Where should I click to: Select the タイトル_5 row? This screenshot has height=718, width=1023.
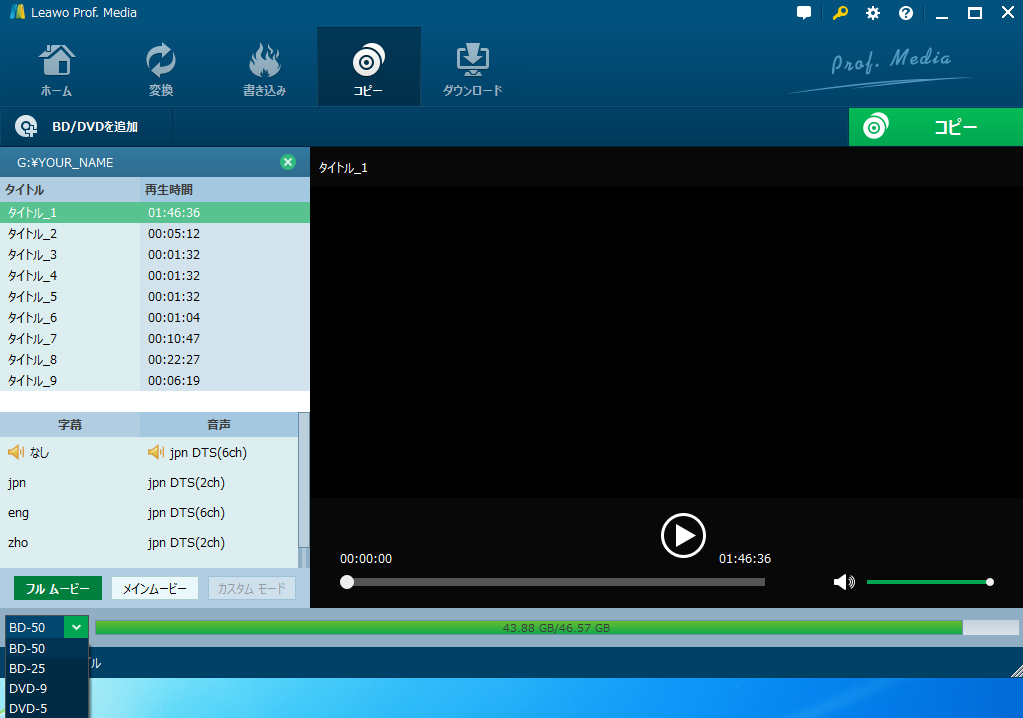point(155,296)
